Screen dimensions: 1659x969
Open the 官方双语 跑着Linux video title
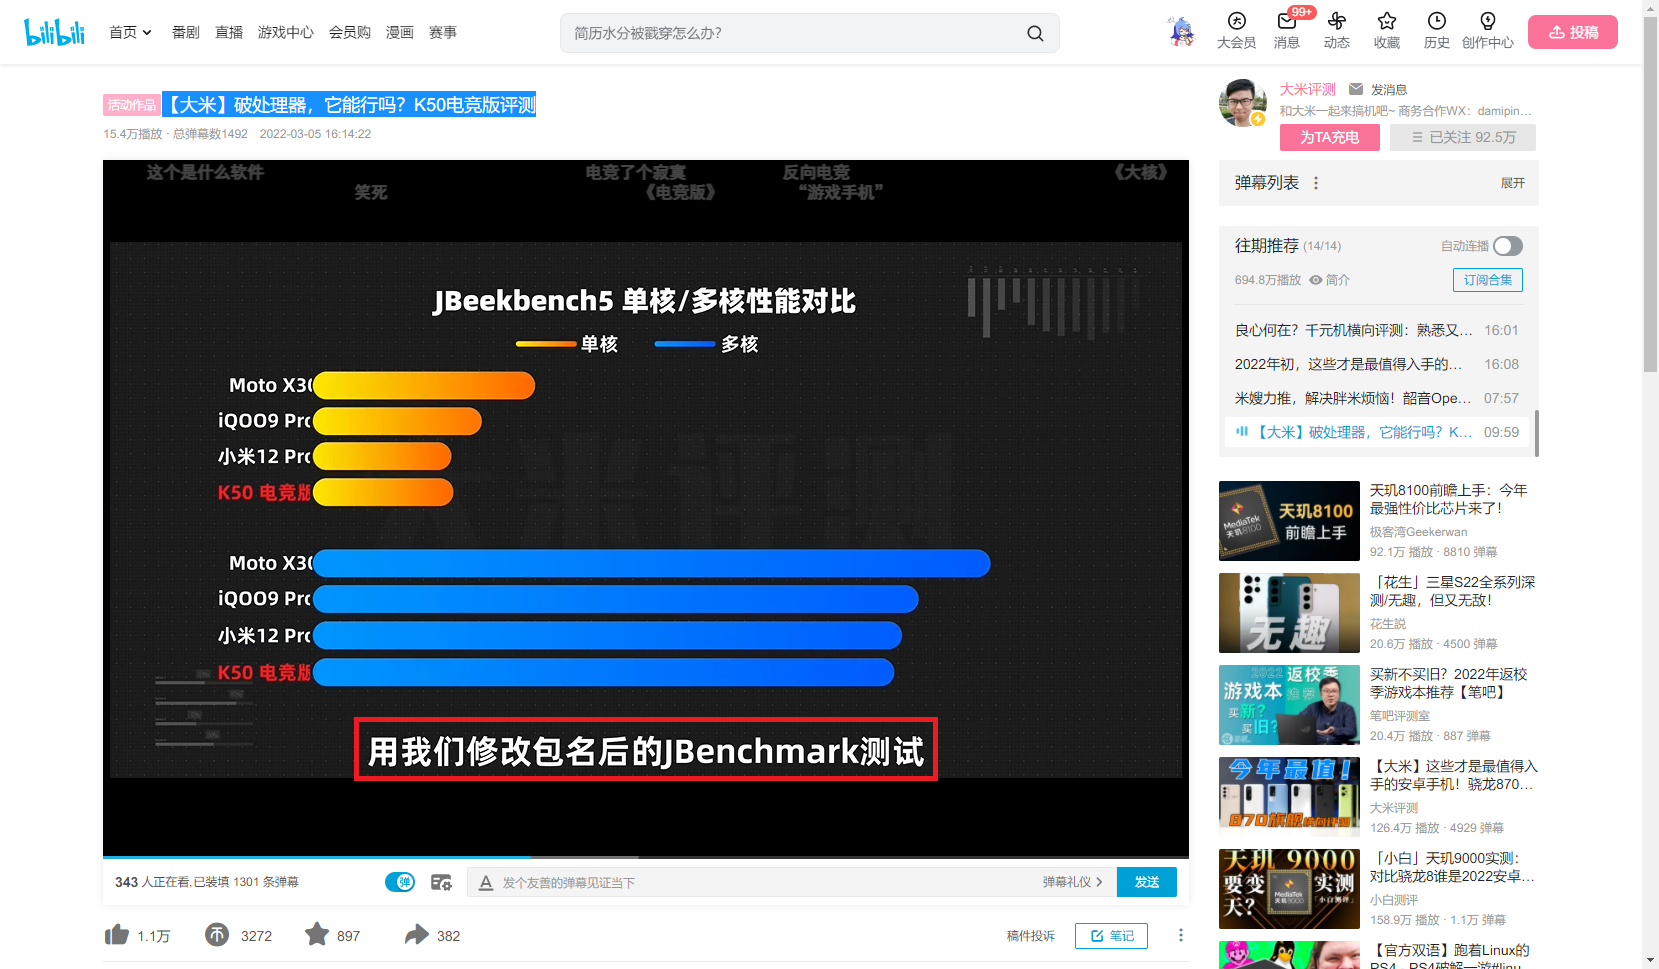pos(1452,957)
